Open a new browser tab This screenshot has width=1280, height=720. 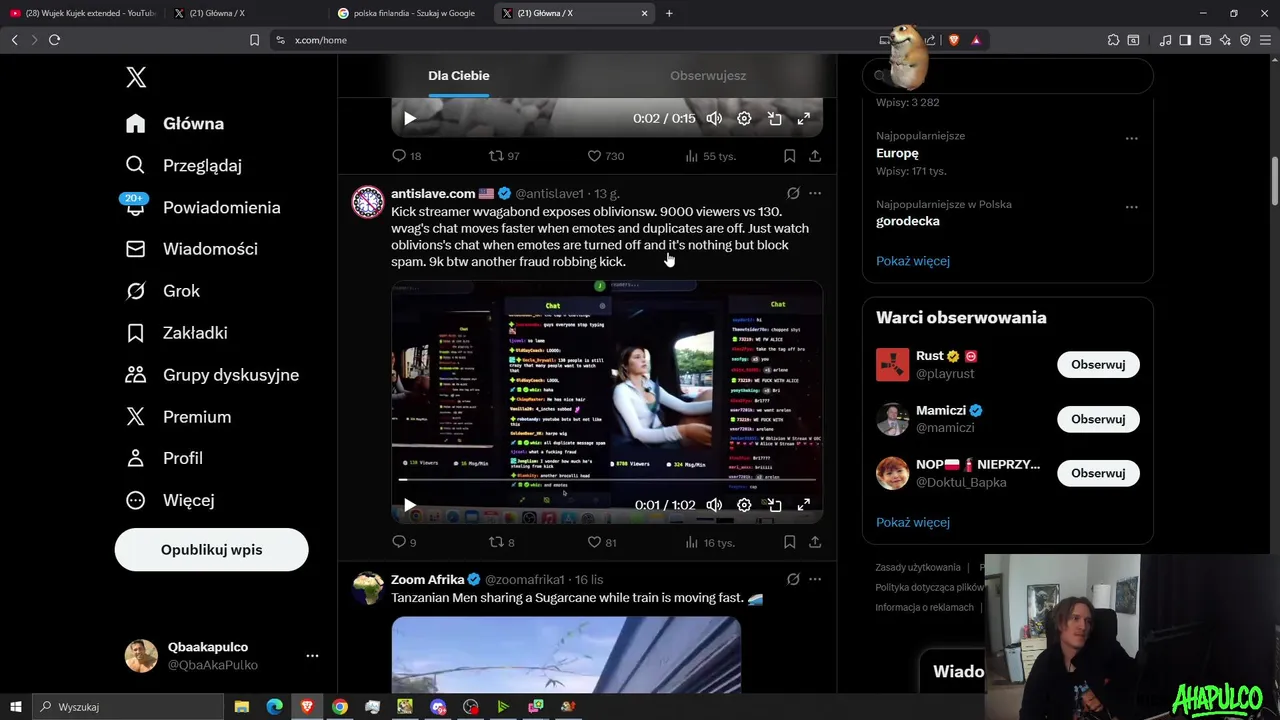point(669,13)
